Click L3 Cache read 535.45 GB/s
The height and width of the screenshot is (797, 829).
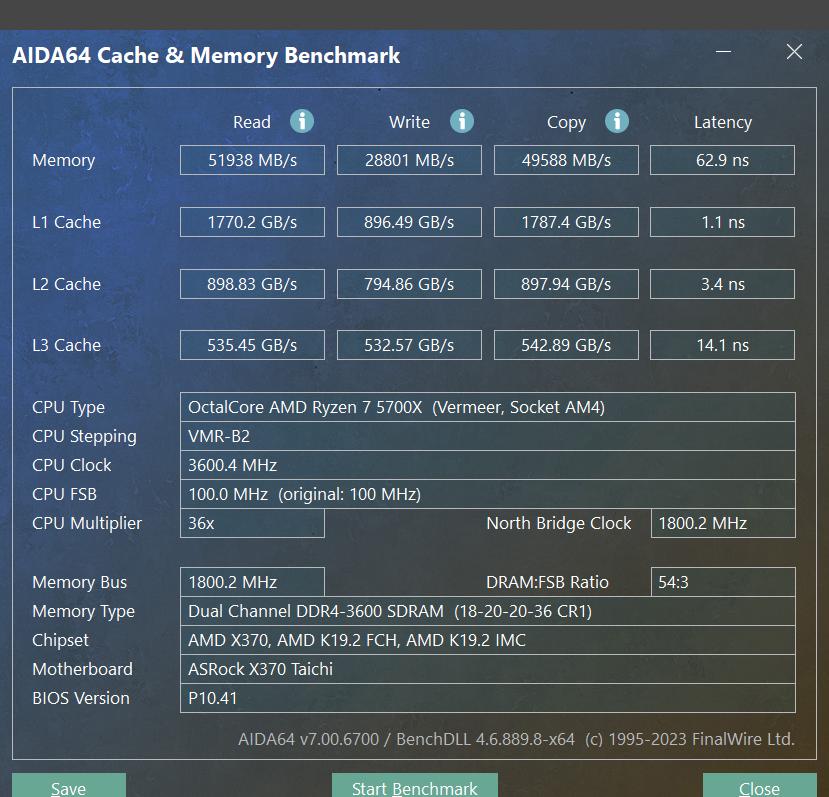(x=252, y=345)
